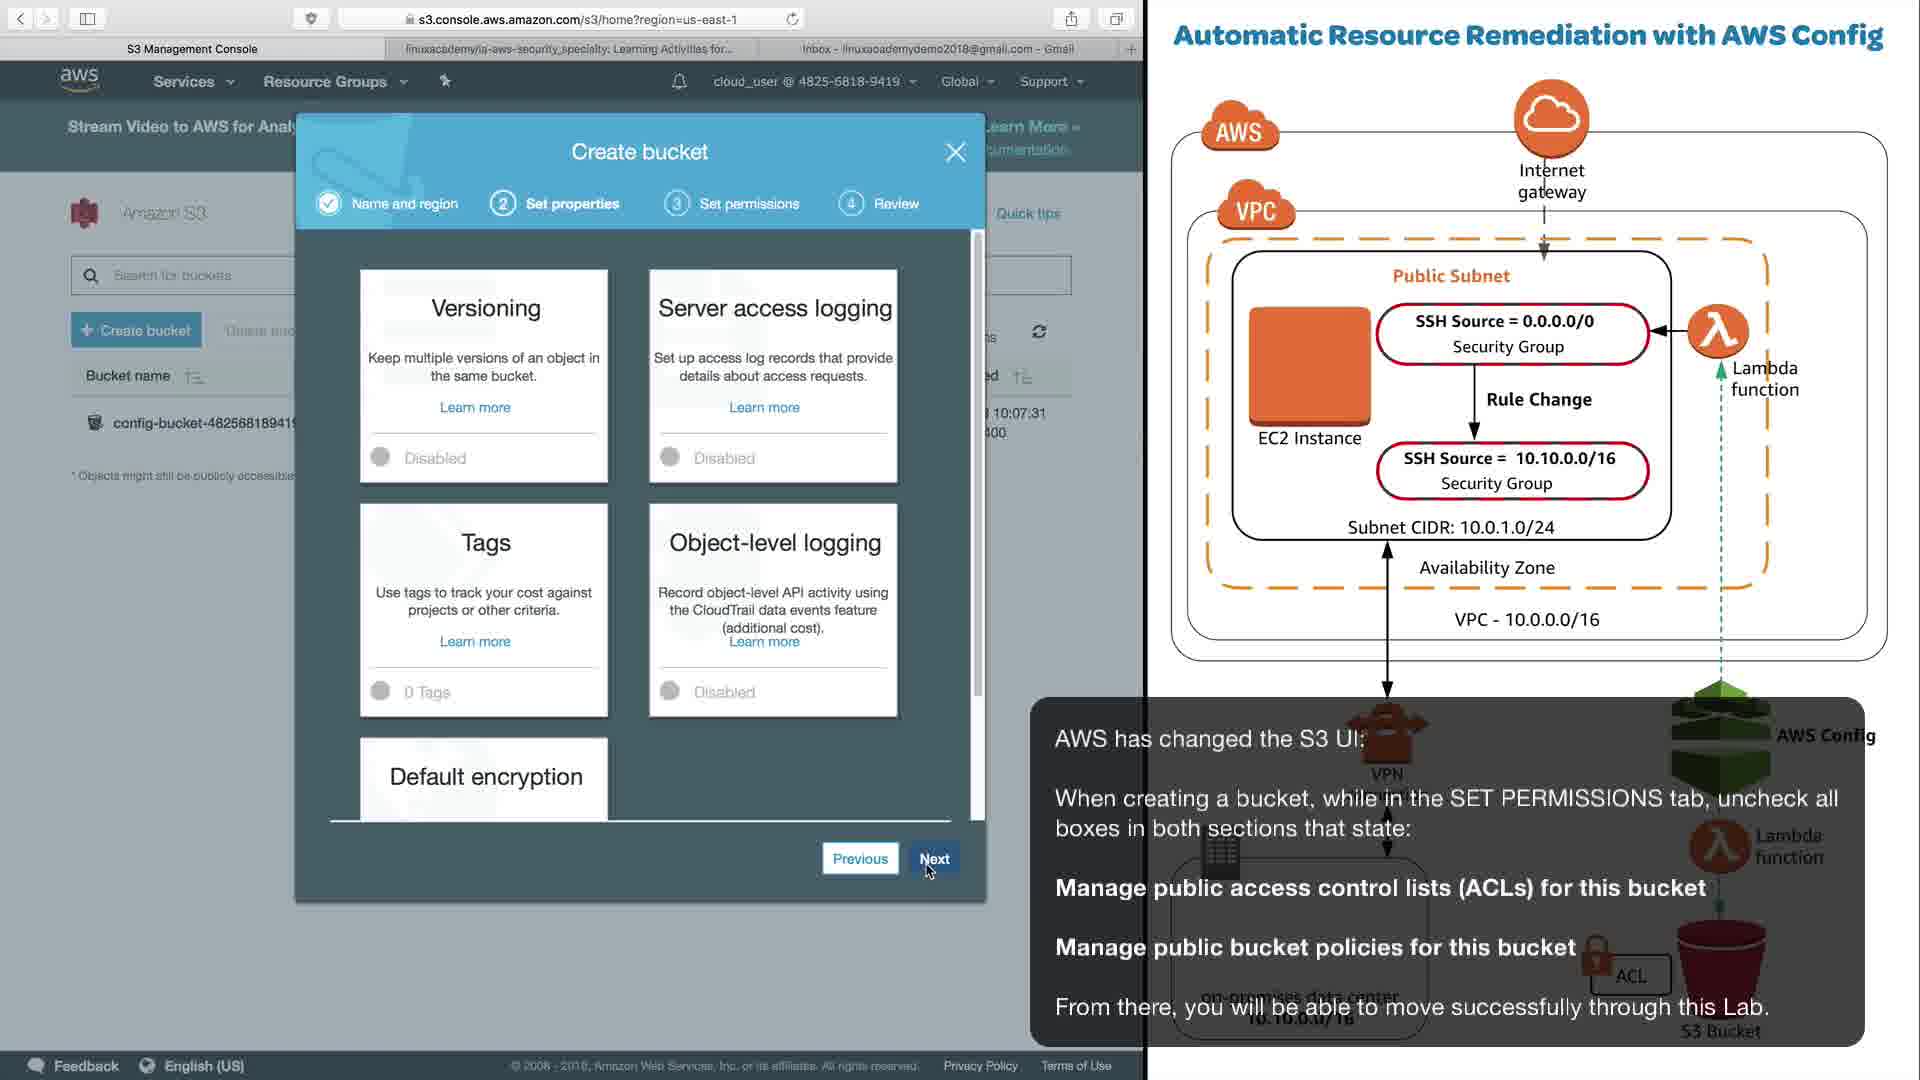Select the 0 Tags radio option
The width and height of the screenshot is (1920, 1080).
point(380,691)
